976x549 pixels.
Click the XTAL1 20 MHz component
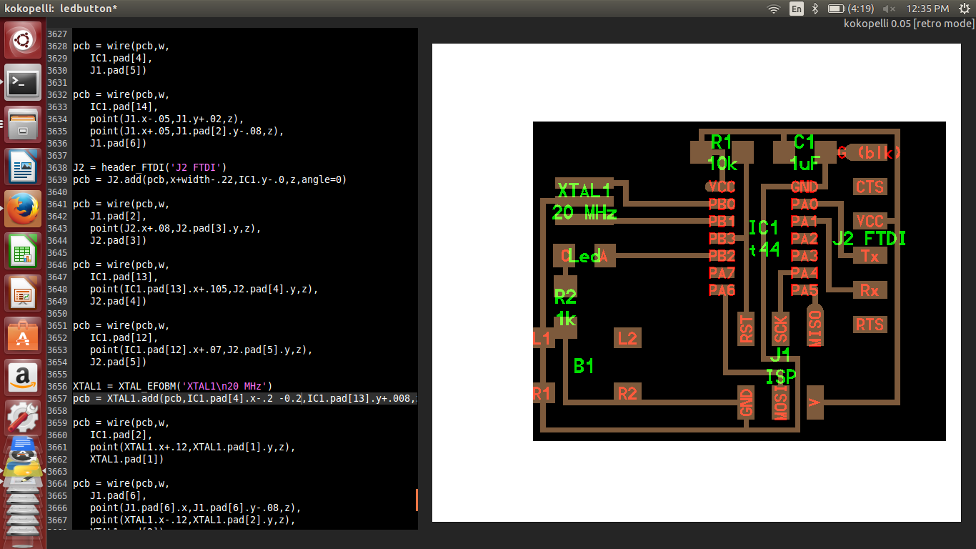(x=584, y=202)
